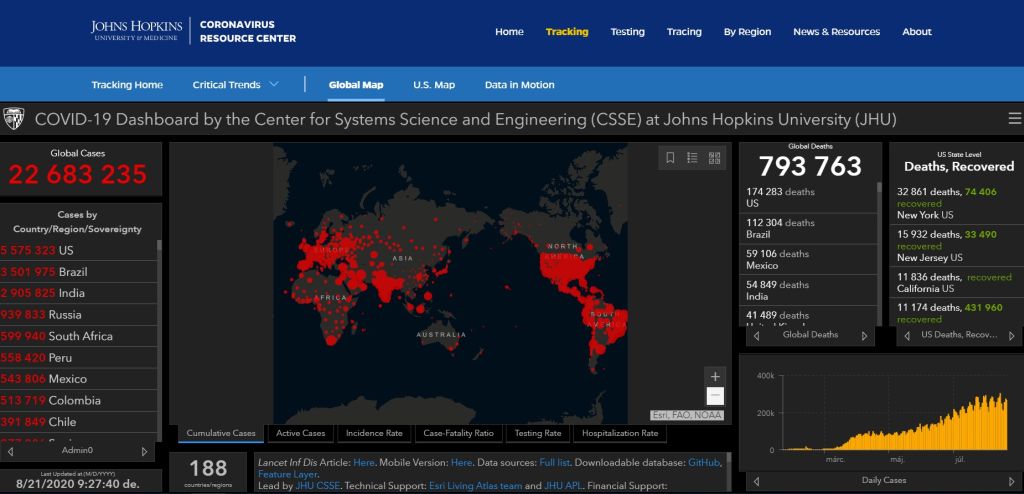The image size is (1024, 494).
Task: Switch to Global Map tab
Action: click(x=356, y=85)
